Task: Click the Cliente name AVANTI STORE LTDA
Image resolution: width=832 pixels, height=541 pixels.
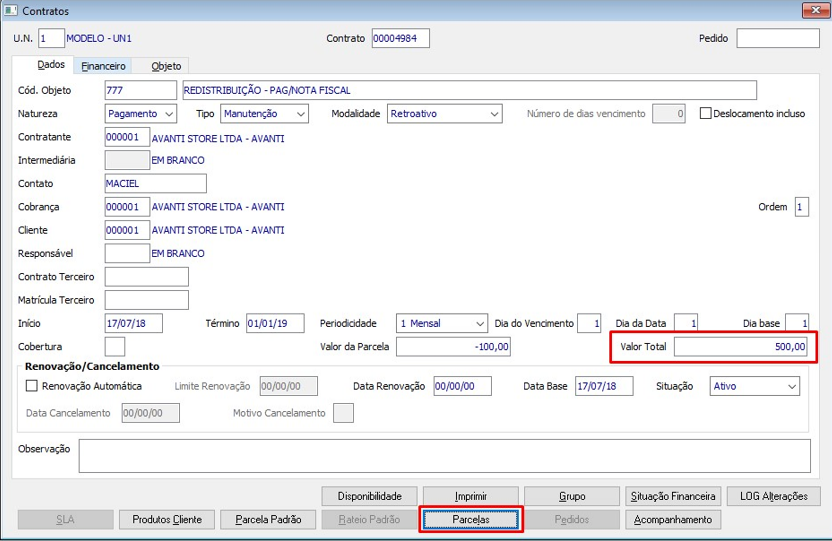Action: pos(218,230)
